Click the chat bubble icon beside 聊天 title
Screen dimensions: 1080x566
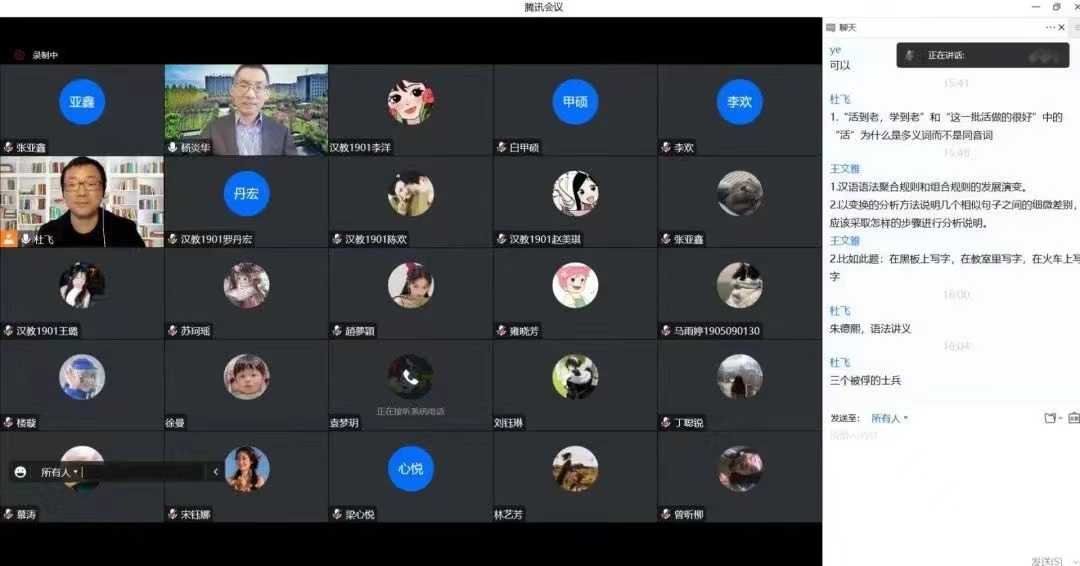pos(832,27)
